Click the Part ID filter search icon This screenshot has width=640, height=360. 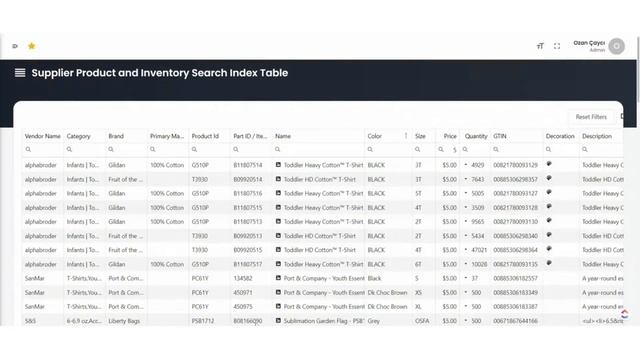[236, 149]
